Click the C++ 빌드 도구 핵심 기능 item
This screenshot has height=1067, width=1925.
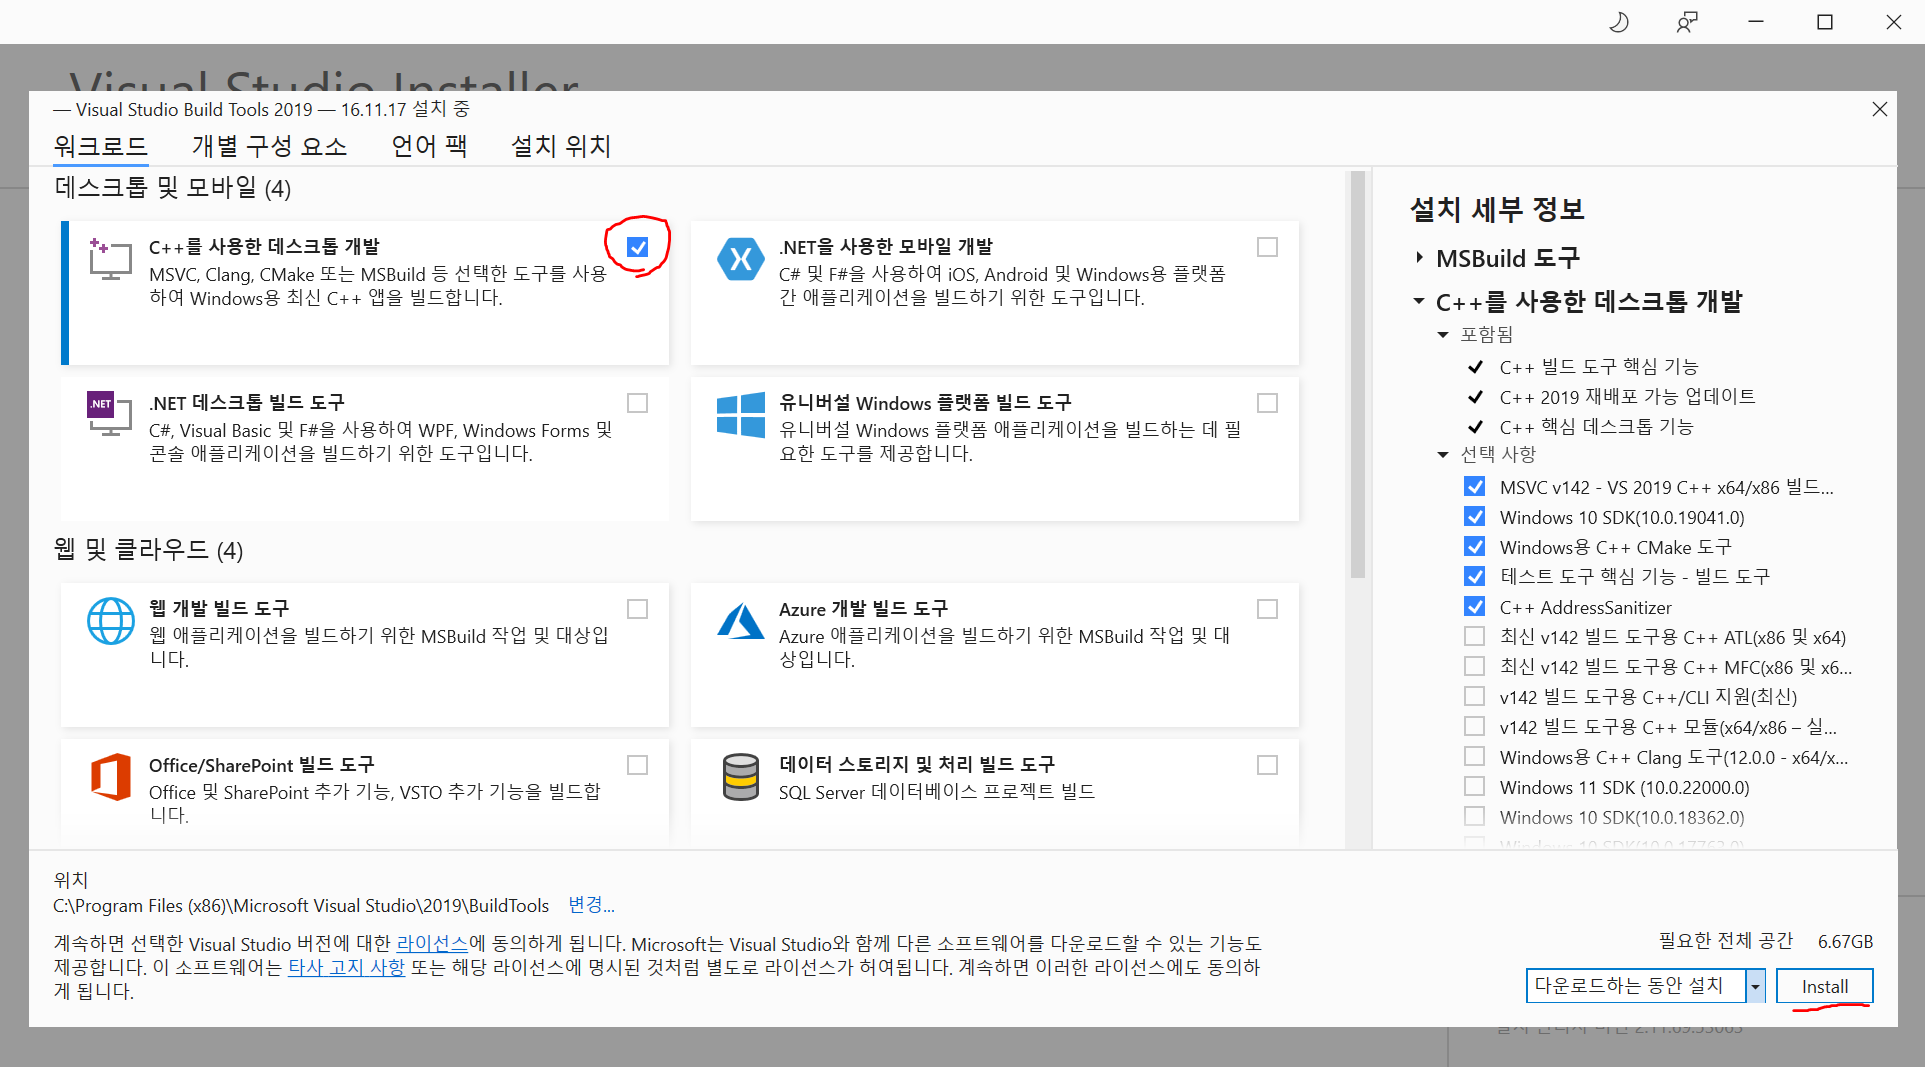[1599, 367]
